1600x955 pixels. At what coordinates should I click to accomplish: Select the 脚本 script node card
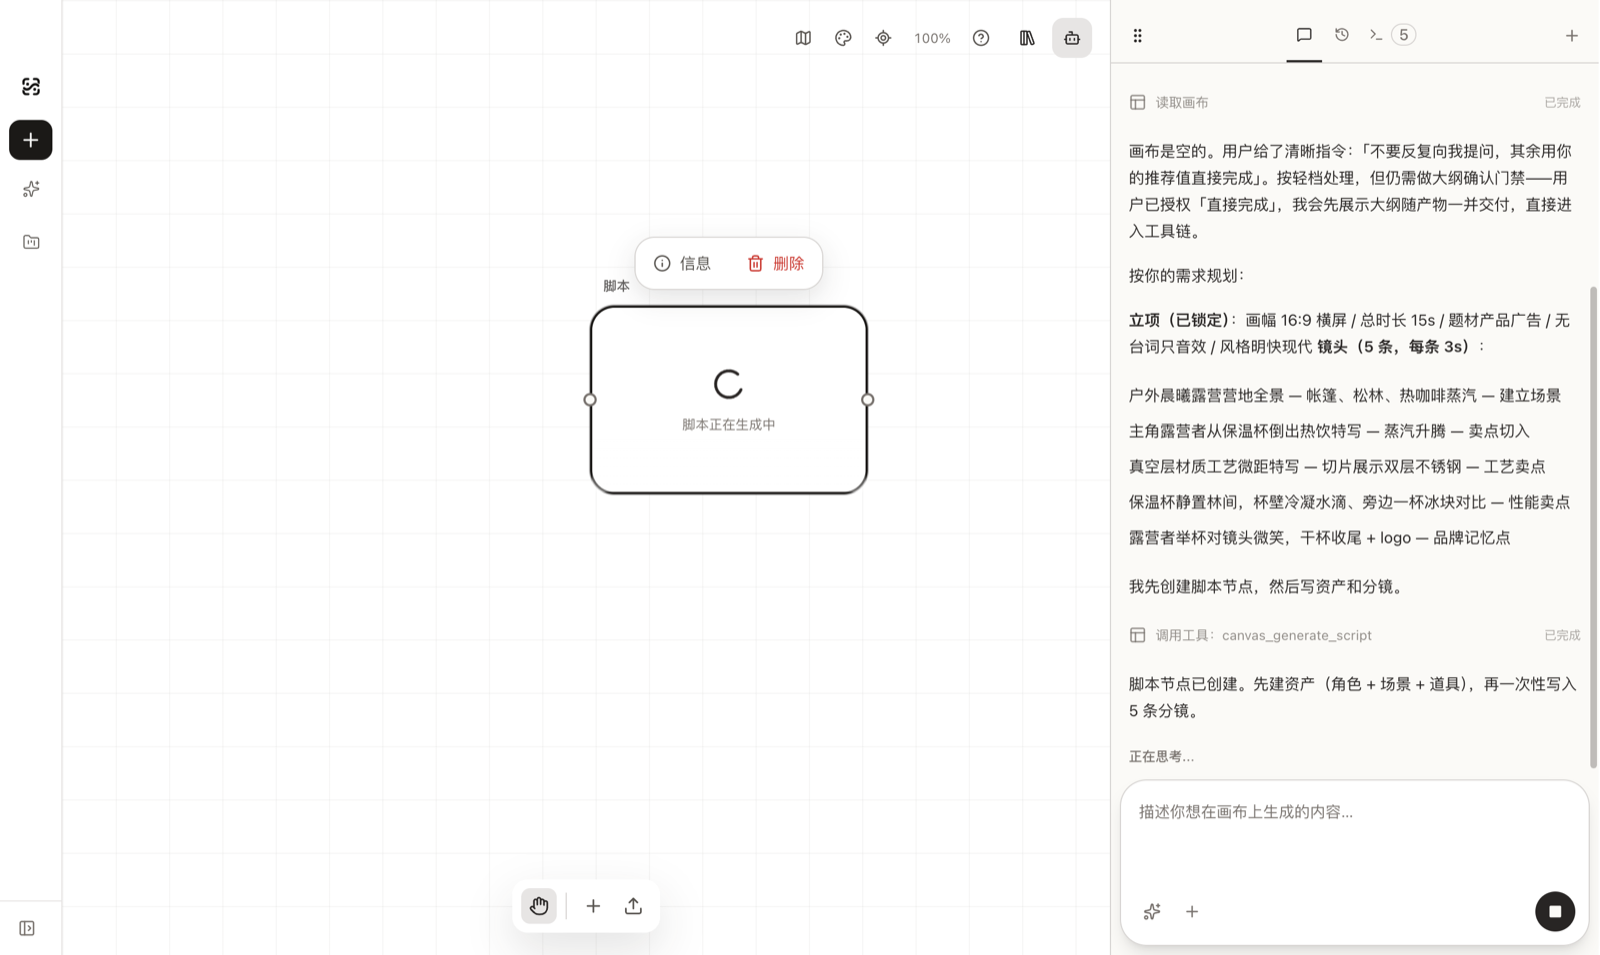729,400
